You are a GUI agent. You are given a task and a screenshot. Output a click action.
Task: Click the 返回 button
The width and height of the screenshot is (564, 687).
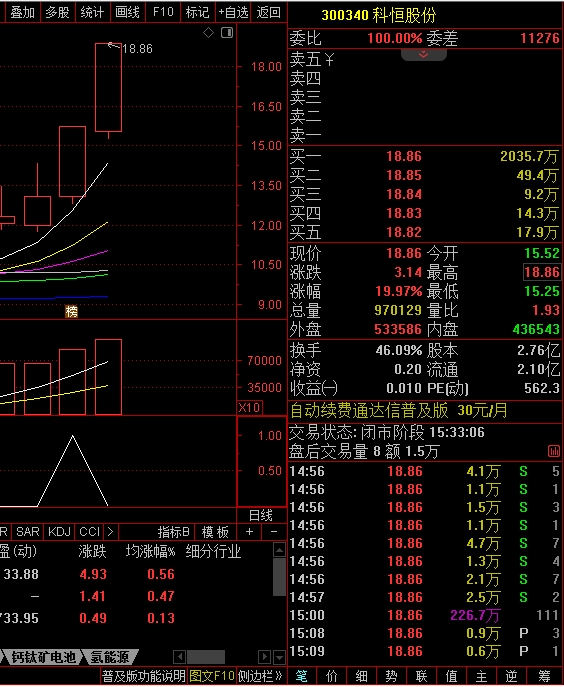click(268, 12)
